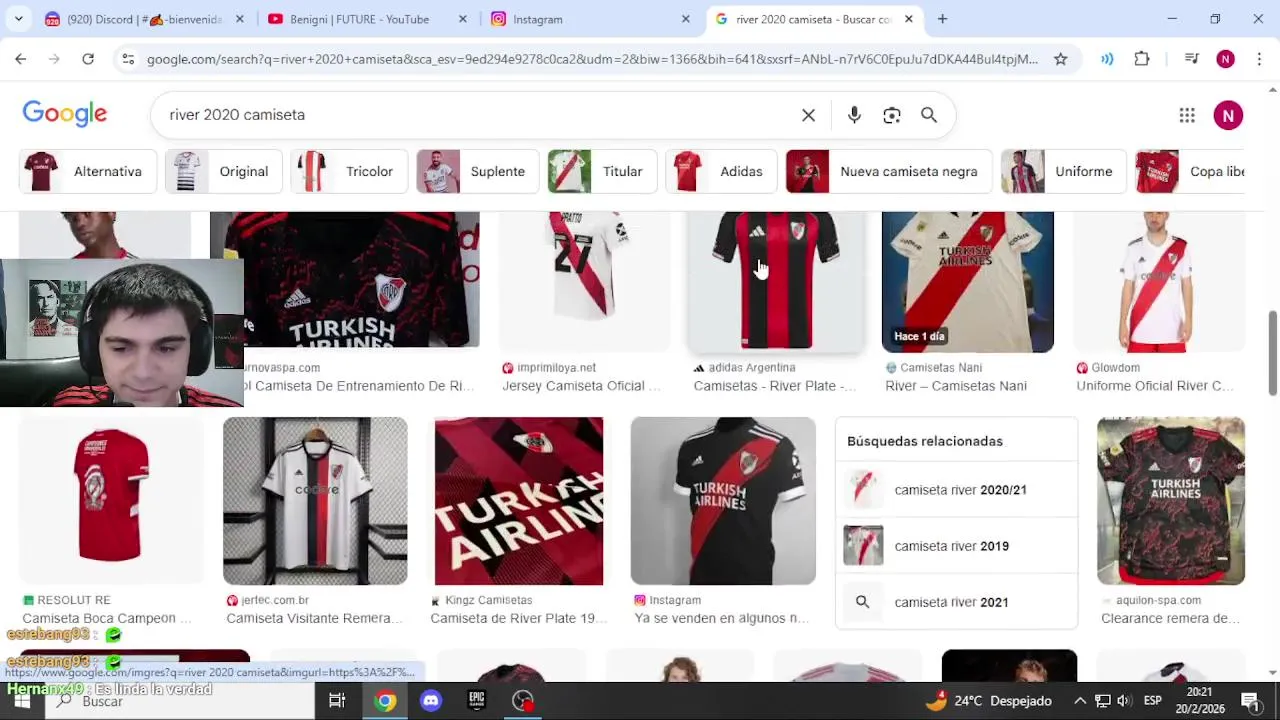Click the page vertical scrollbar thumb
Screen dimensions: 1280x720
pyautogui.click(x=1273, y=352)
